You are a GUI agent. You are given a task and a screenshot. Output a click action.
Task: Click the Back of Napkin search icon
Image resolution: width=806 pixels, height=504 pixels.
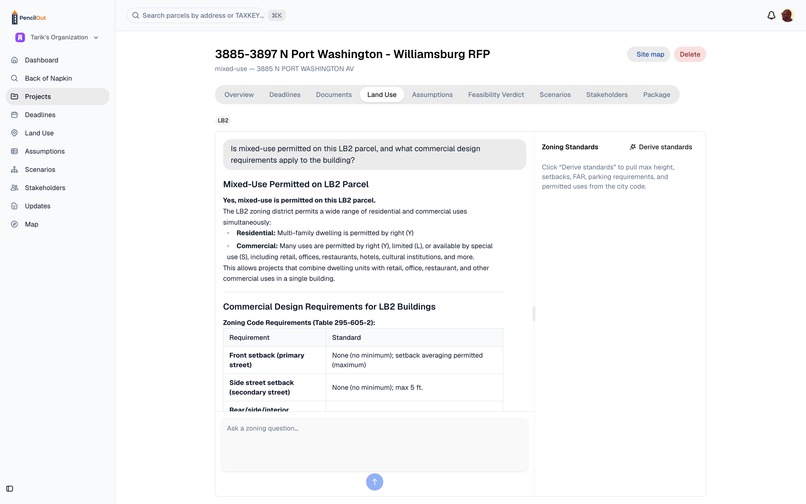pyautogui.click(x=14, y=78)
